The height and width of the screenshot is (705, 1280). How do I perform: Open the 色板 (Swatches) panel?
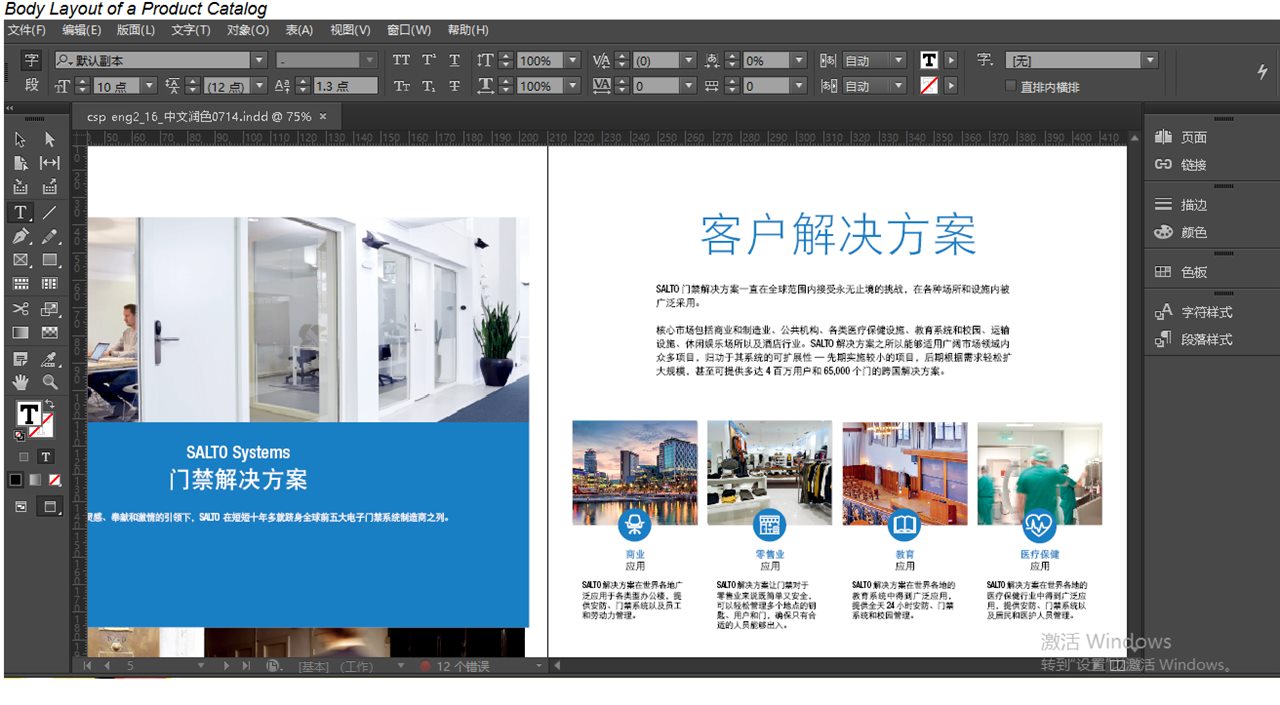(1181, 271)
